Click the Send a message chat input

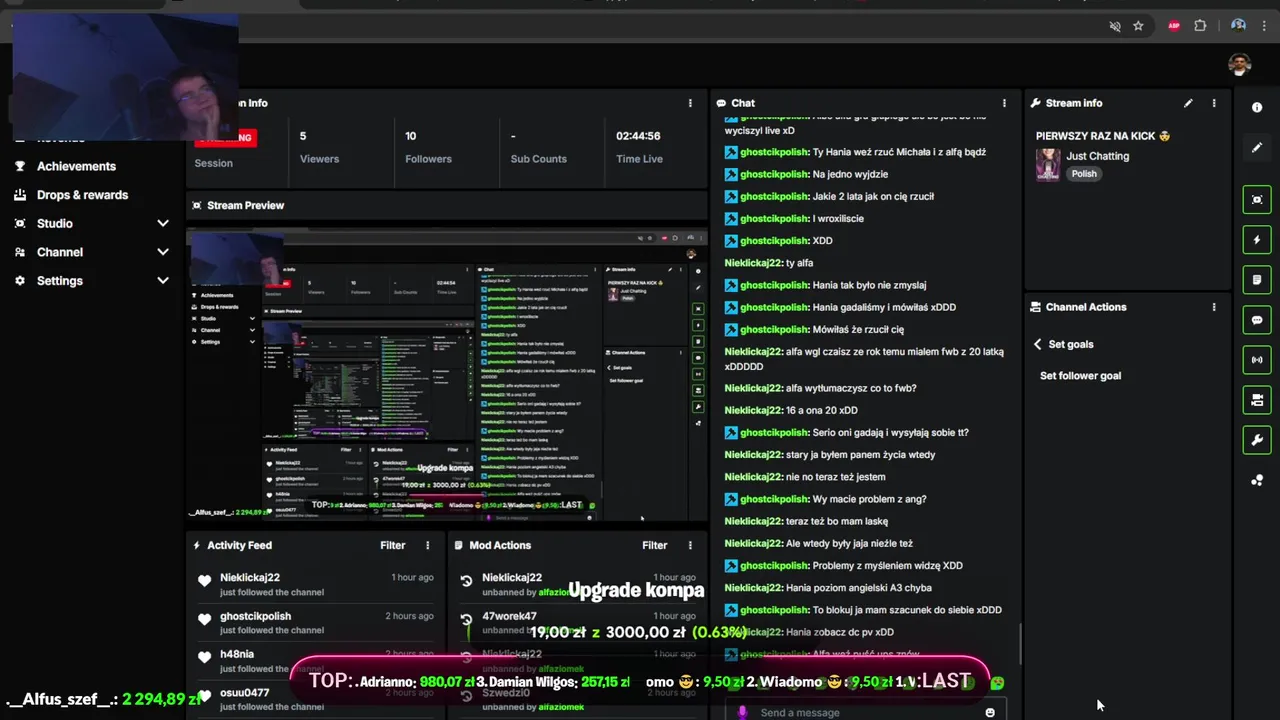tap(865, 712)
